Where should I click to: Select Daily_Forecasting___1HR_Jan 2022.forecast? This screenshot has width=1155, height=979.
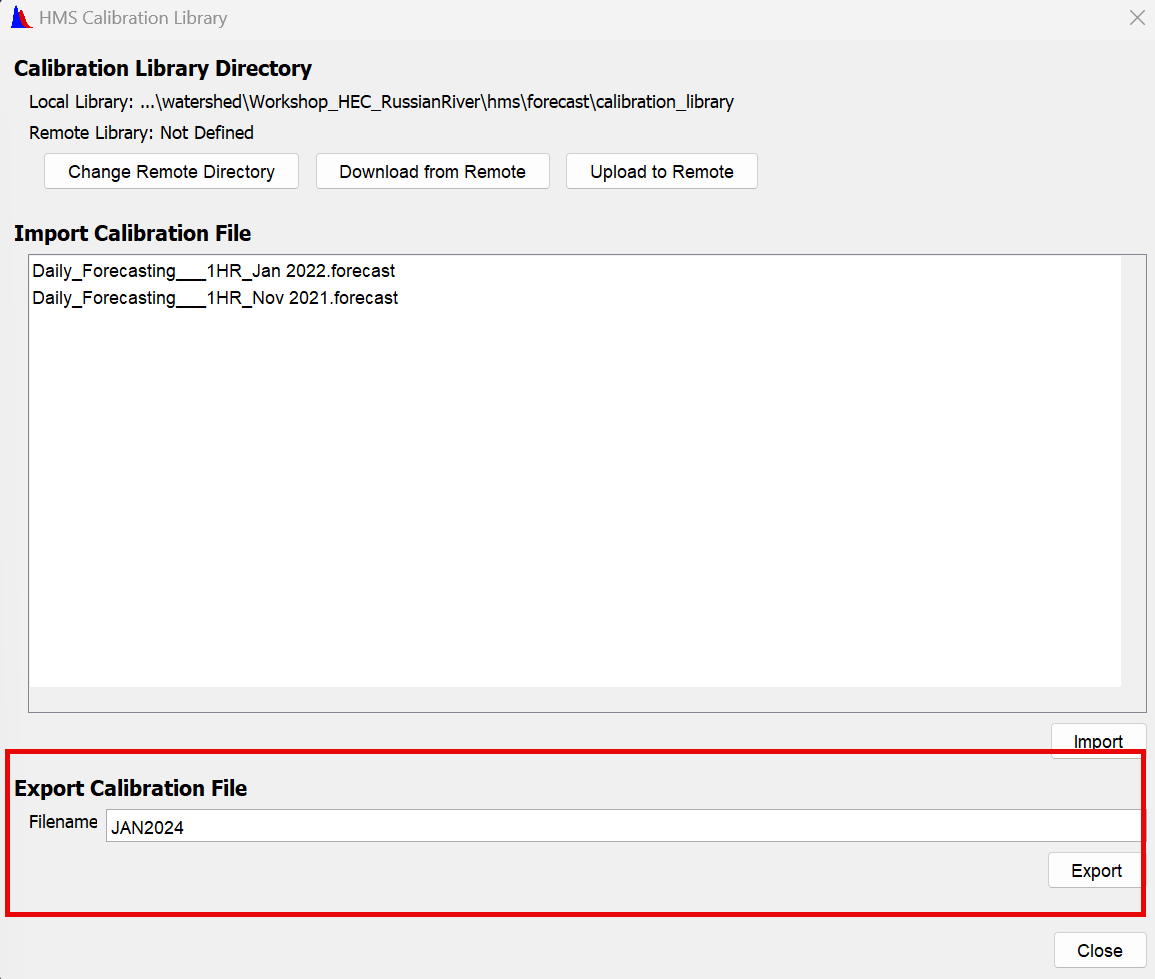pos(213,270)
